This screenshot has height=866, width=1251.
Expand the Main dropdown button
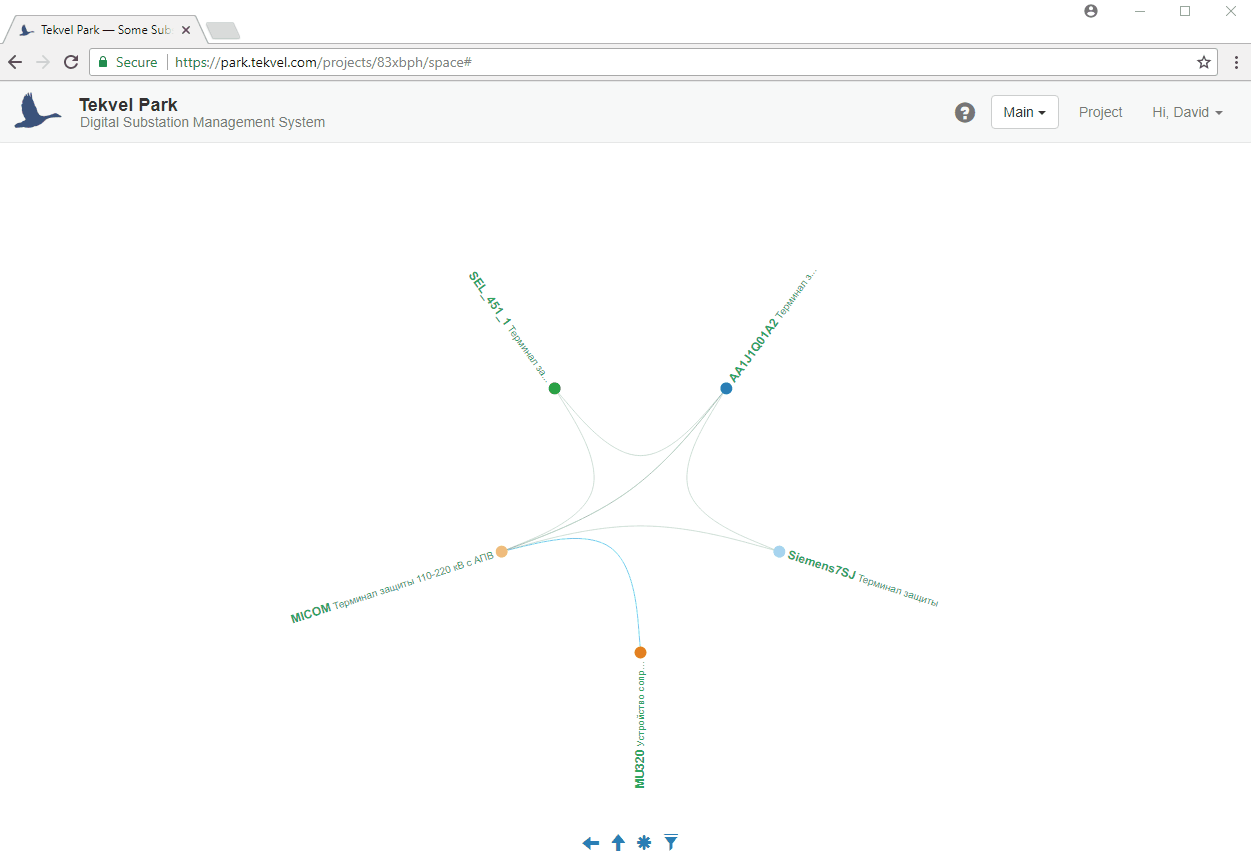(x=1025, y=112)
